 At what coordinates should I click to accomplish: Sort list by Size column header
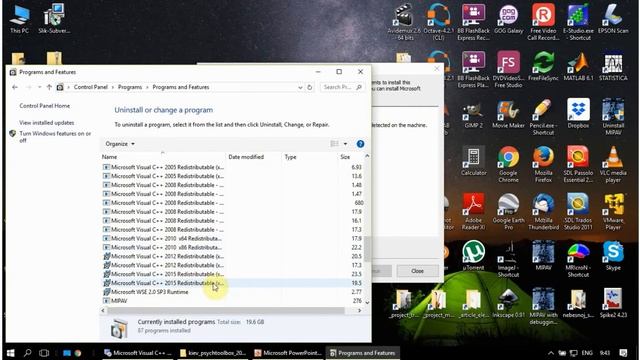click(x=350, y=157)
